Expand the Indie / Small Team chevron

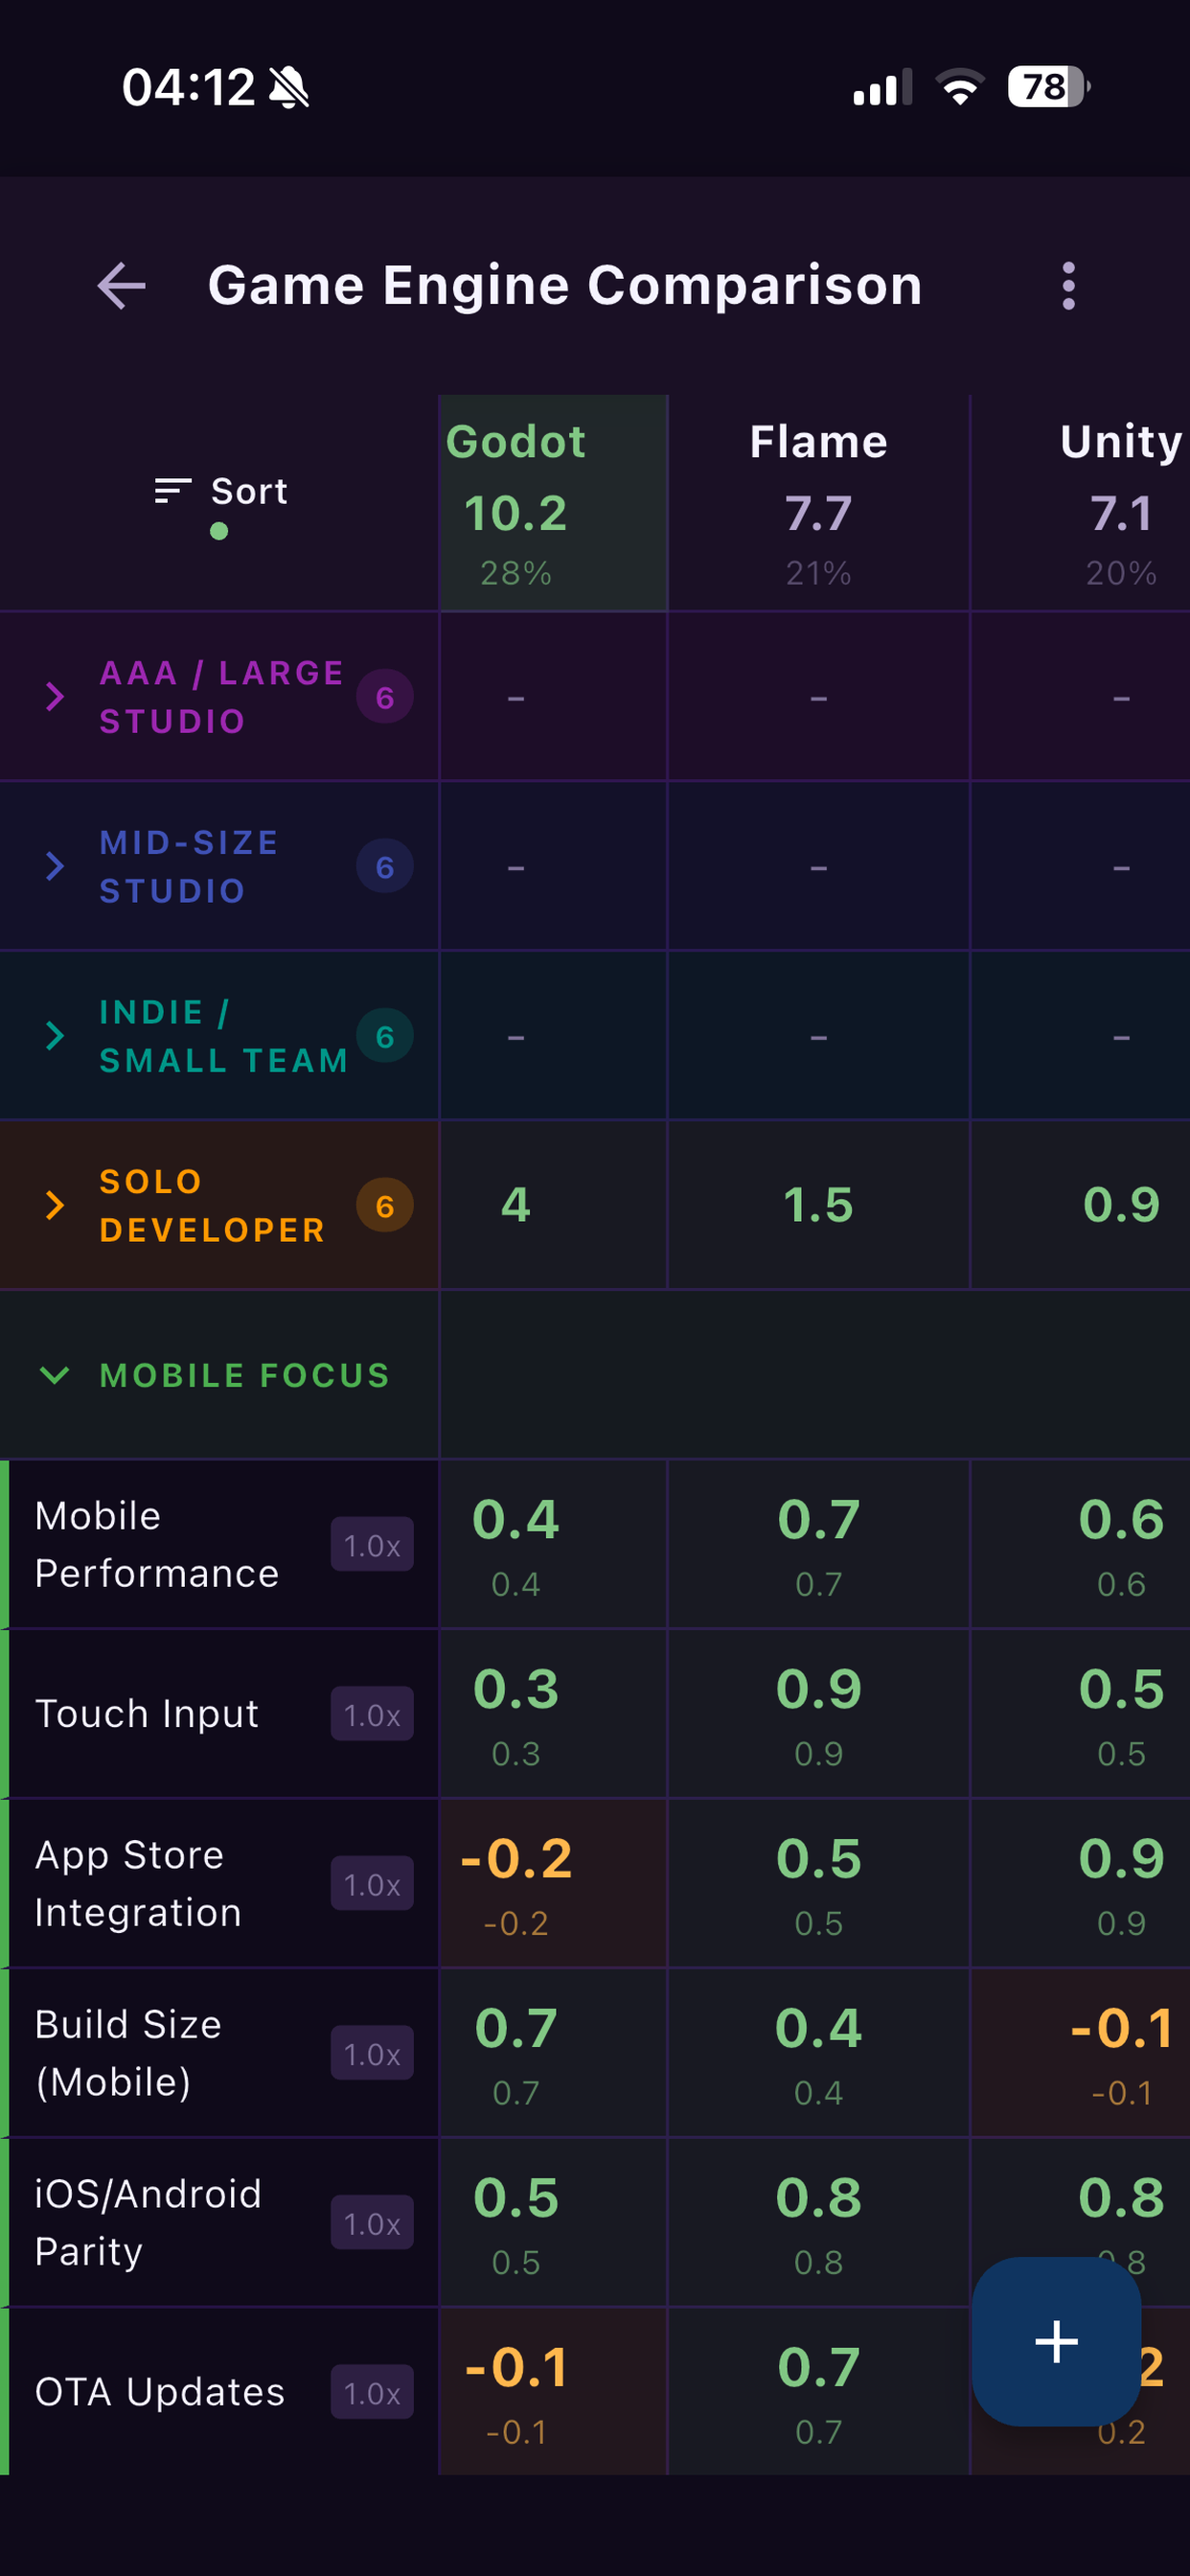pos(55,1037)
